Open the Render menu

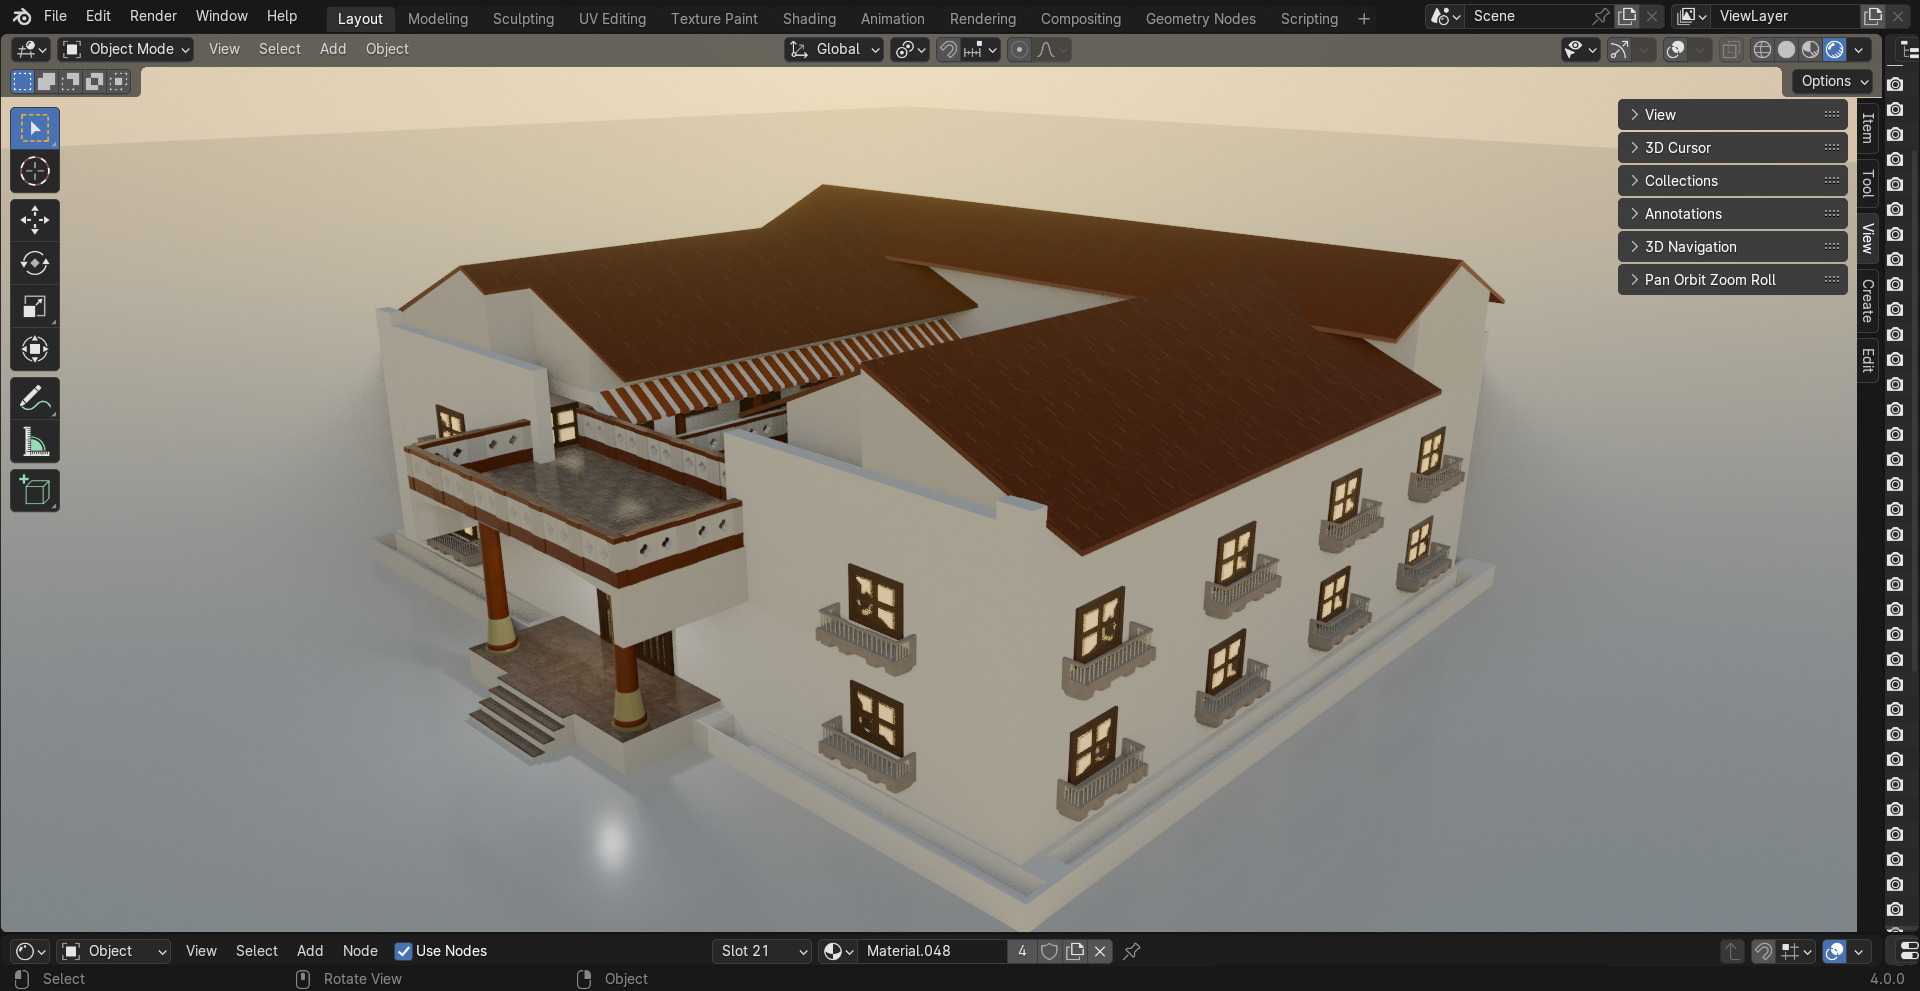click(x=153, y=16)
